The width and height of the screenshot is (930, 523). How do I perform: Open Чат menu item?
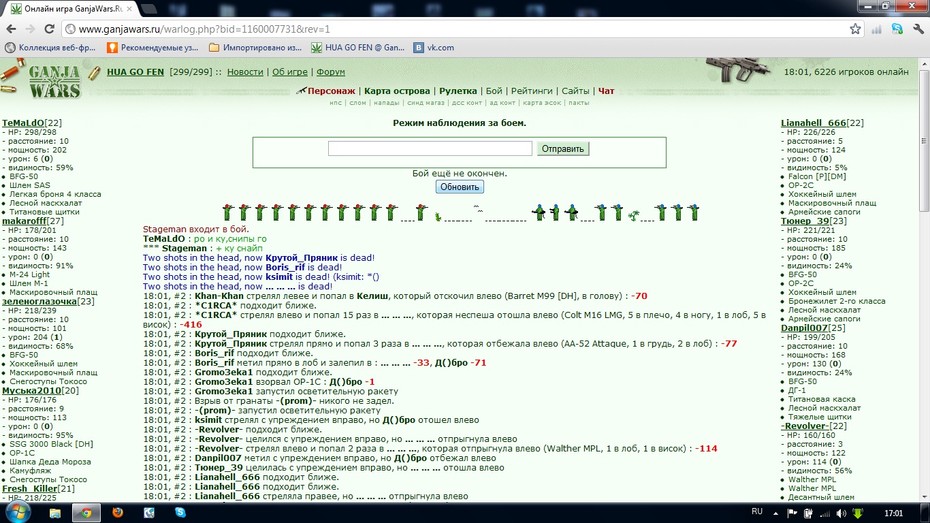click(606, 91)
